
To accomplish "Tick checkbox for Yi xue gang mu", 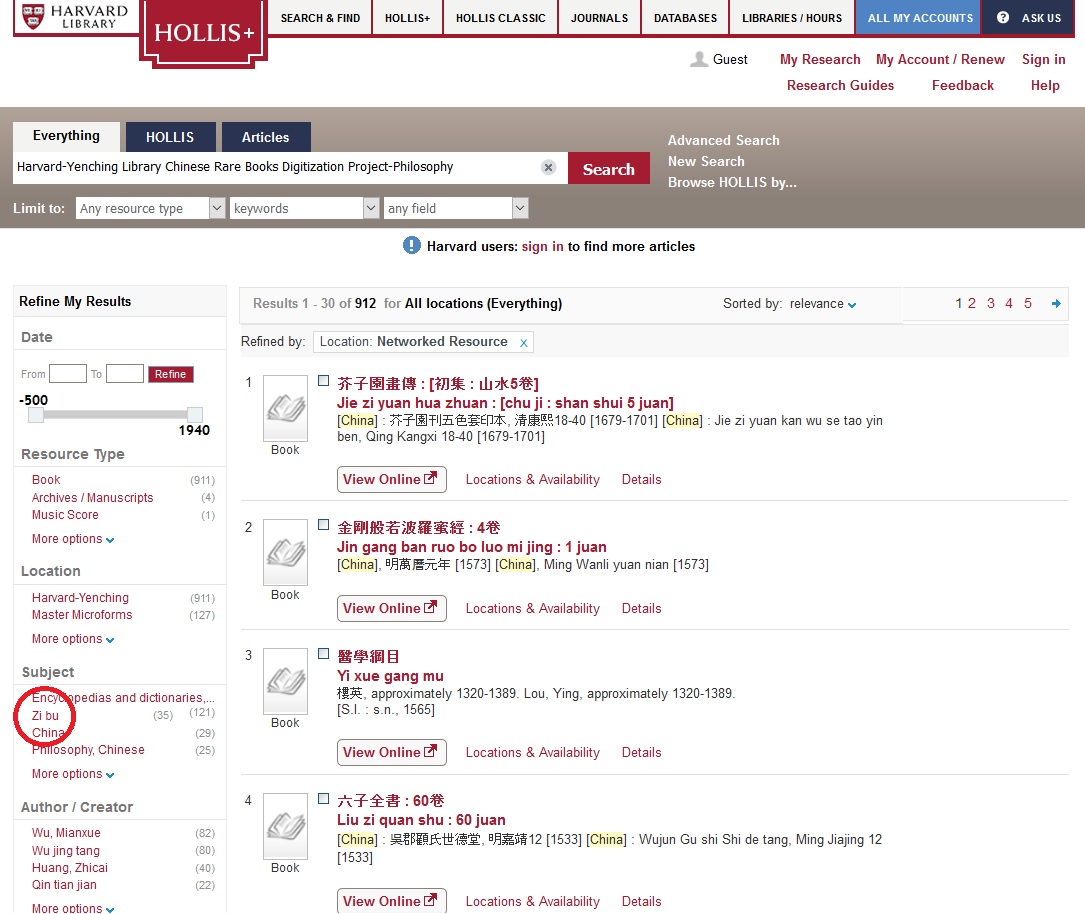I will click(323, 653).
